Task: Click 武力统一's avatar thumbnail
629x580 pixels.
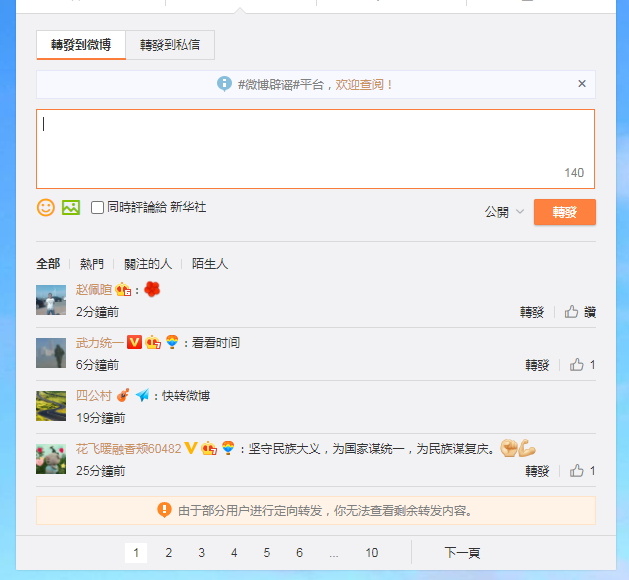Action: point(51,353)
